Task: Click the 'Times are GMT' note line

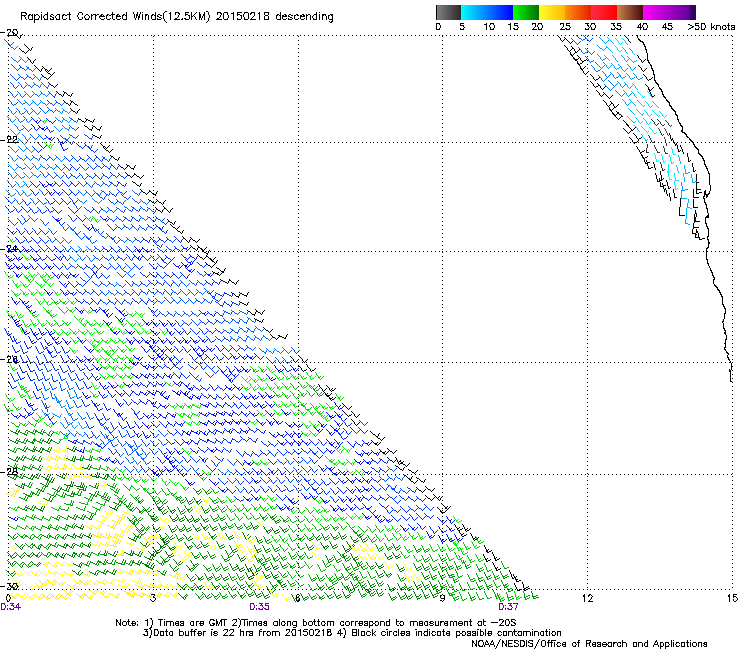Action: point(316,623)
